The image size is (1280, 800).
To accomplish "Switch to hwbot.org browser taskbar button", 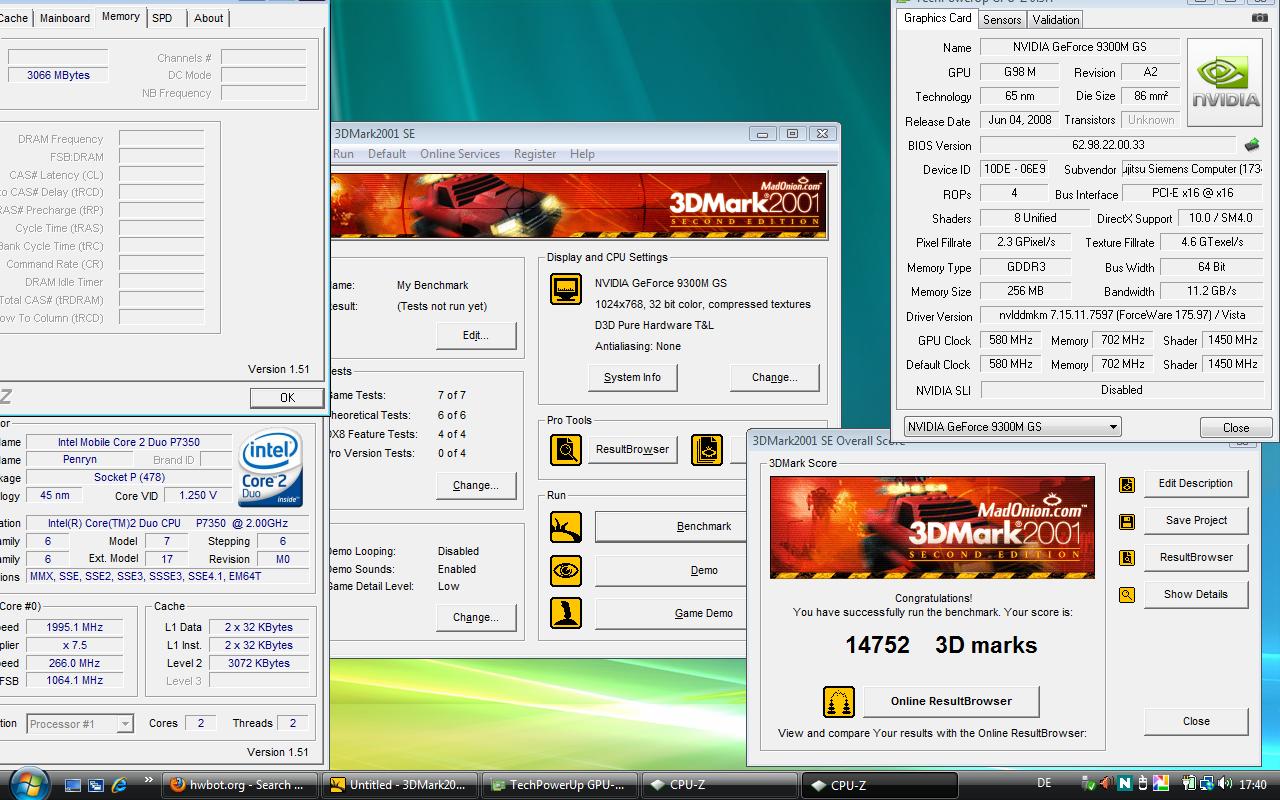I will 239,785.
